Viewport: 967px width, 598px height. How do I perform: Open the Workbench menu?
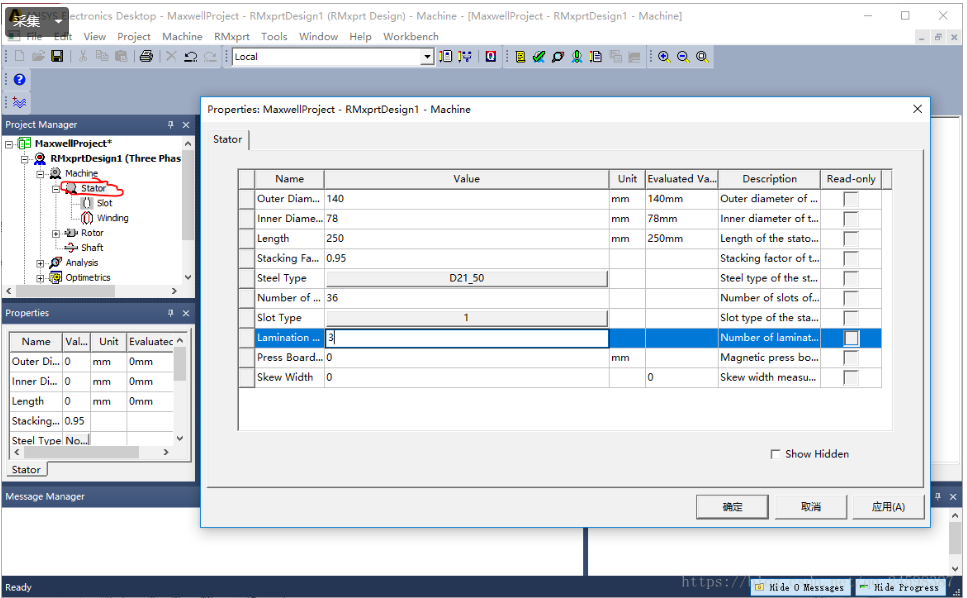(x=411, y=36)
